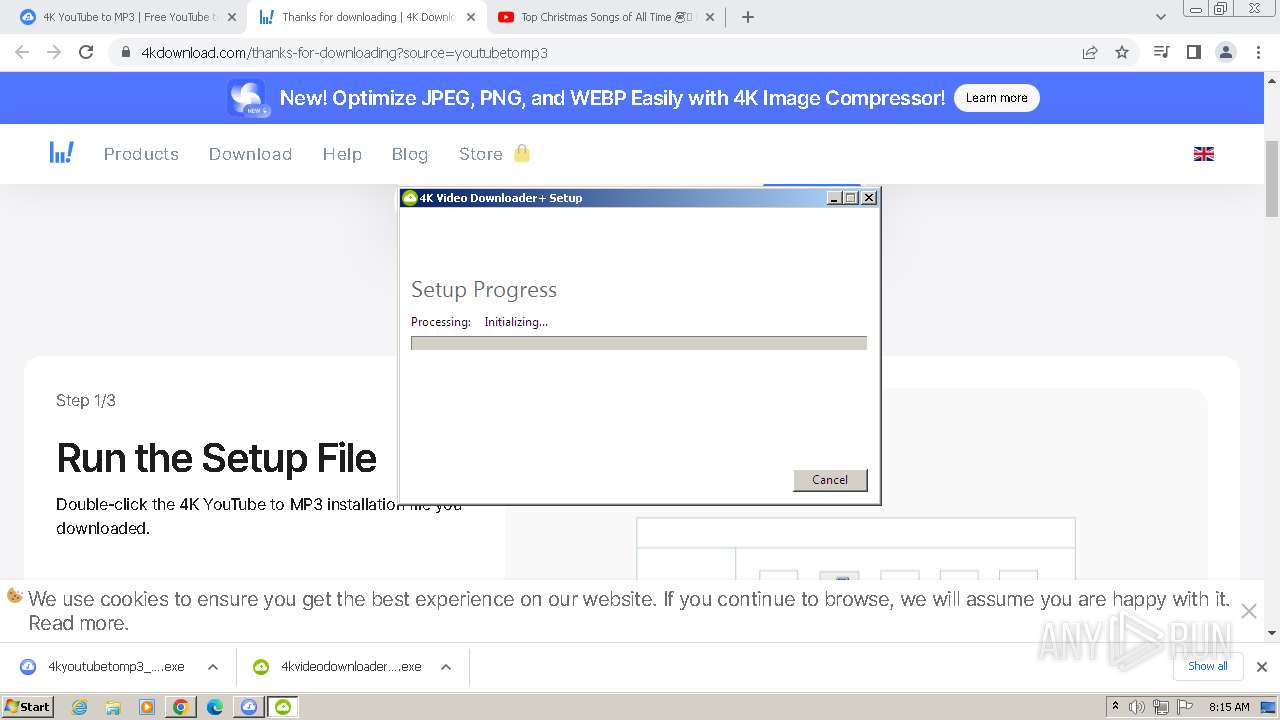Open Chrome profile avatar

(1225, 52)
